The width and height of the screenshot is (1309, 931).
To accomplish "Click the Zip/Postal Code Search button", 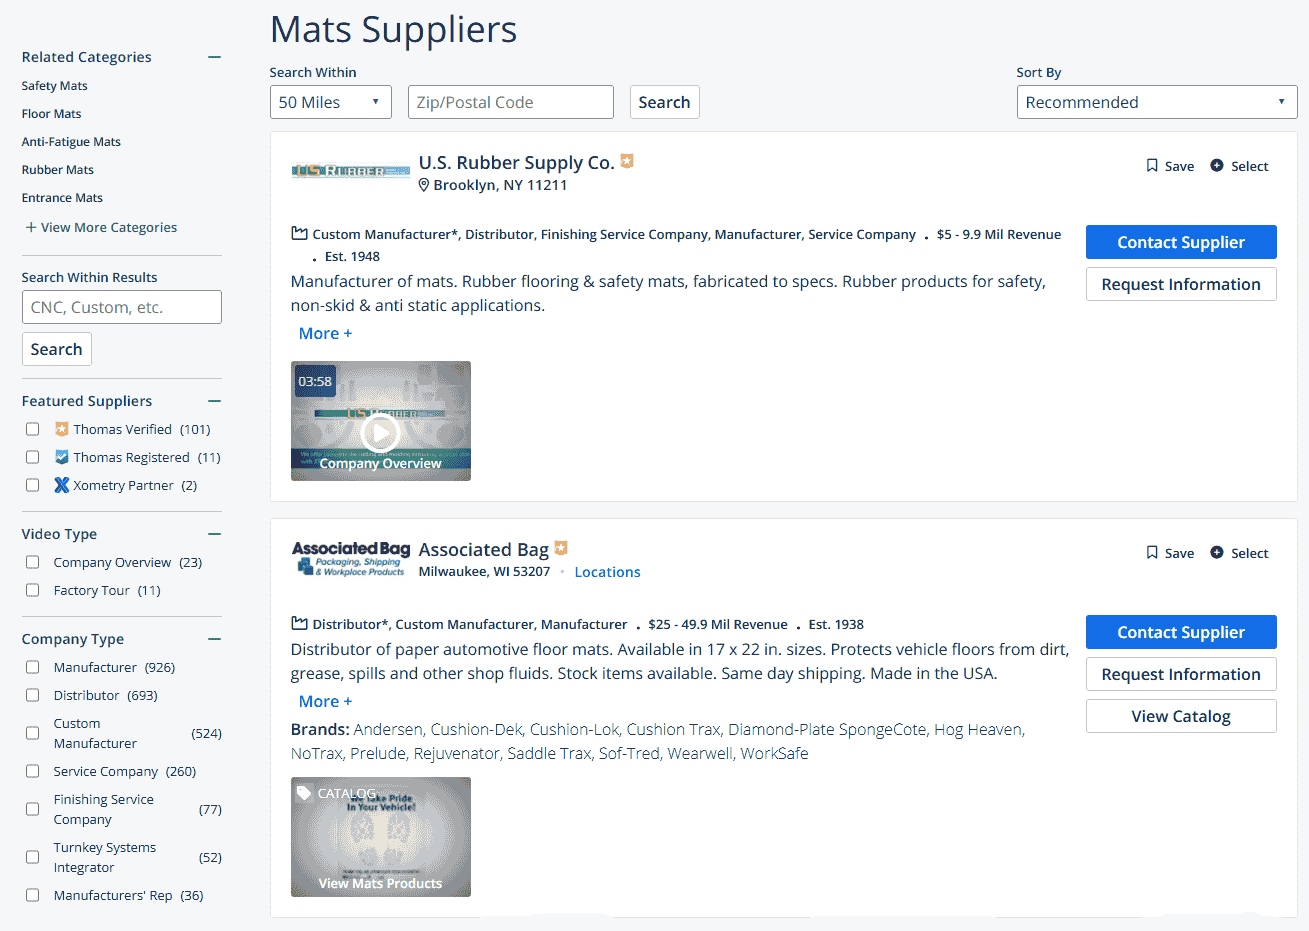I will click(664, 102).
